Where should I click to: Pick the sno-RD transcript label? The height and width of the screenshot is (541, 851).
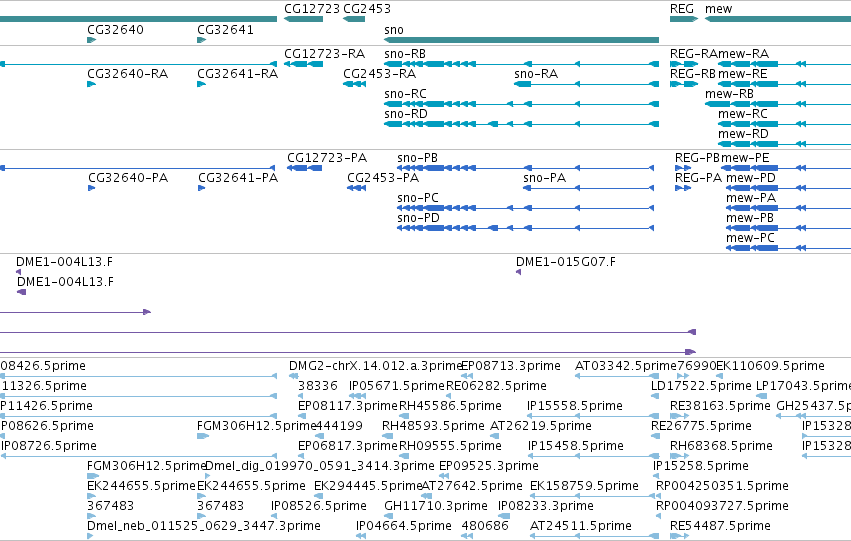pos(406,114)
